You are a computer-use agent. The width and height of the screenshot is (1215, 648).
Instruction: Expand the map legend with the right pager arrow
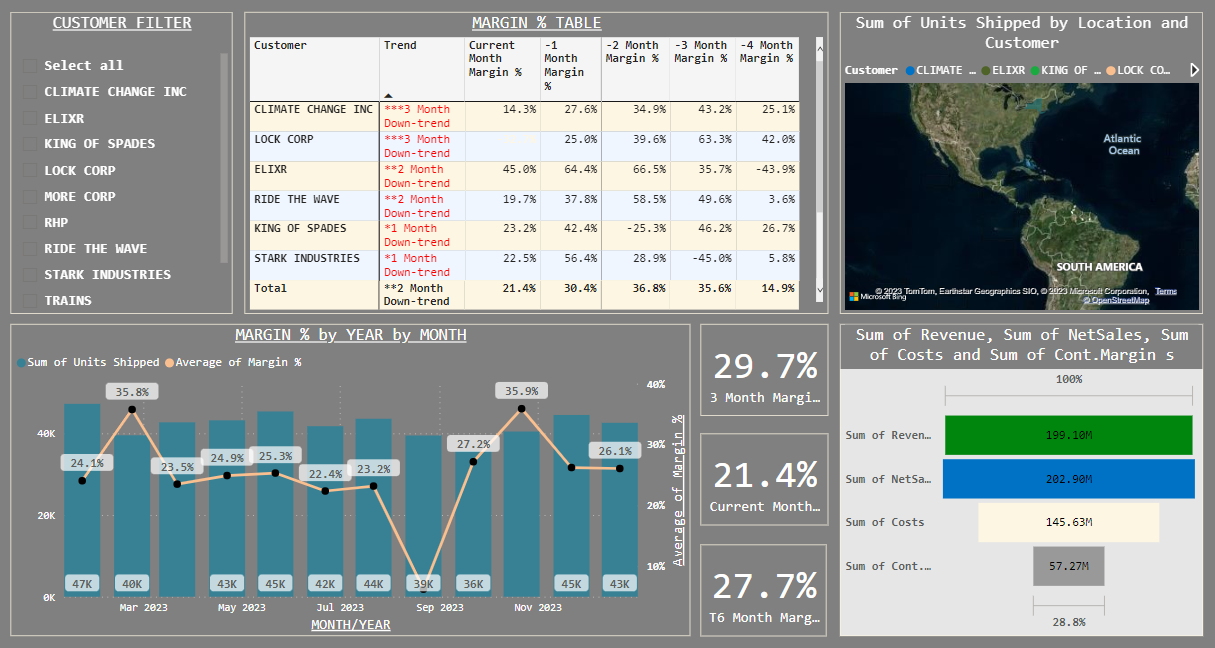point(1195,70)
